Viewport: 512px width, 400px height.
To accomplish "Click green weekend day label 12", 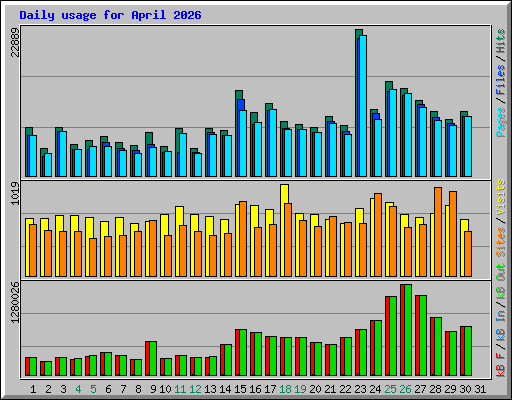I will 195,389.
